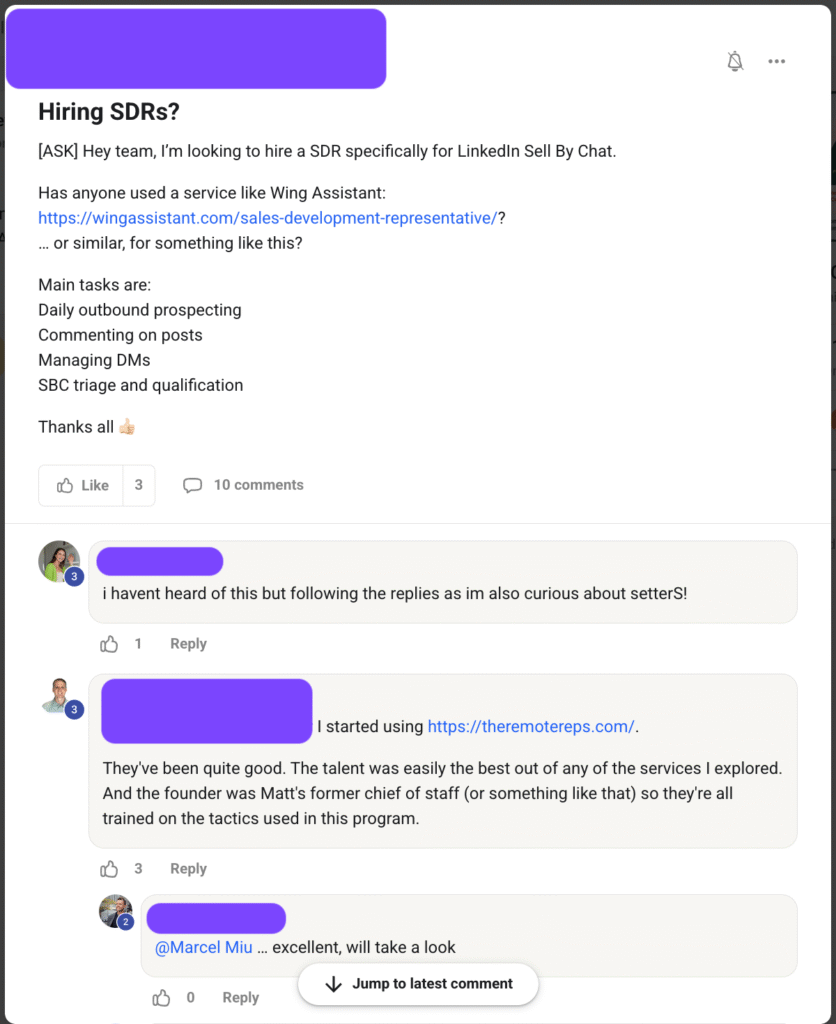This screenshot has width=836, height=1024.
Task: Click the nested reply author's avatar
Action: click(115, 911)
